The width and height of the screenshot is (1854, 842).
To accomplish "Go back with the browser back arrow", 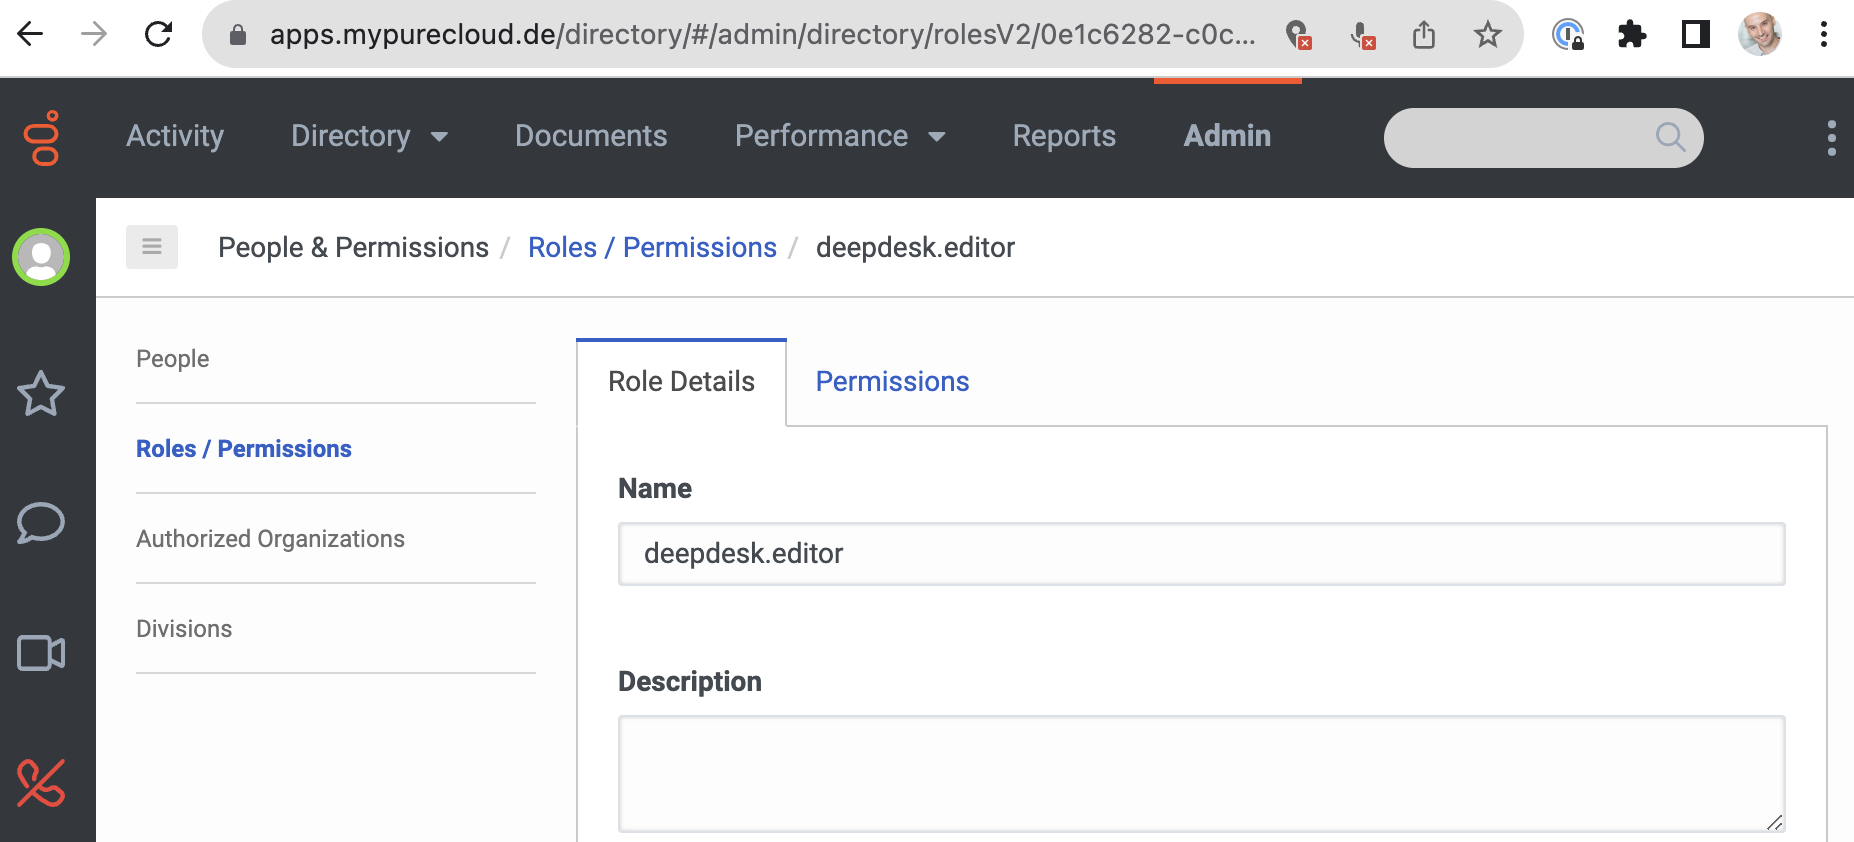I will click(x=31, y=34).
